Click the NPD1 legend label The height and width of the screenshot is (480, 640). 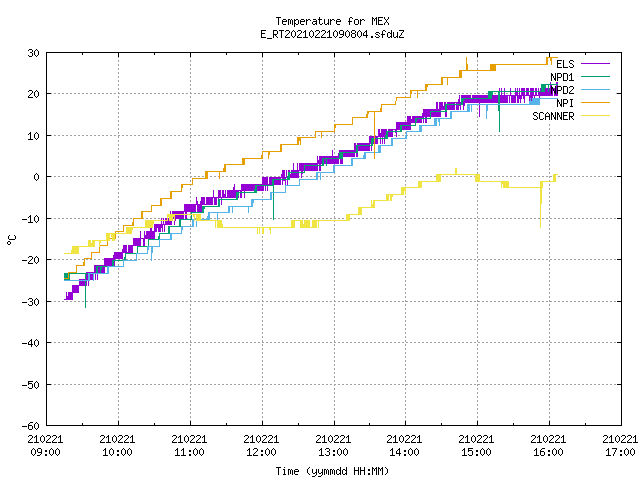tap(562, 77)
